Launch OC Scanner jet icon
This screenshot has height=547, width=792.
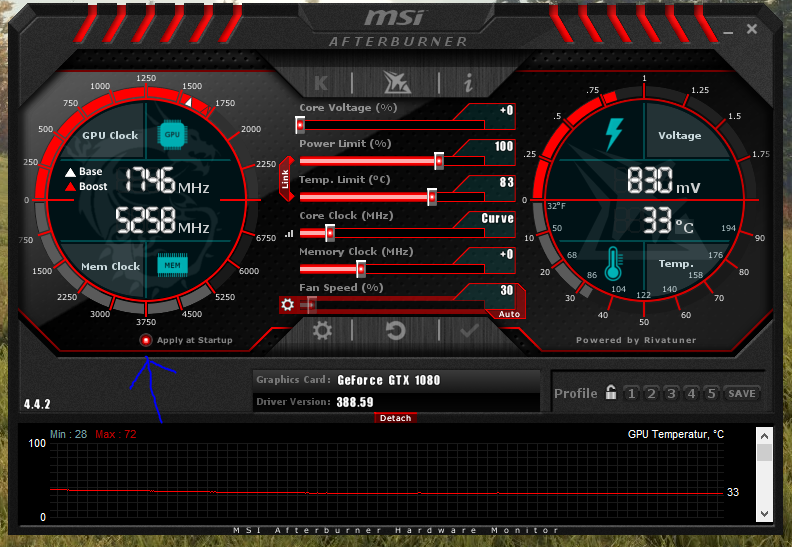click(x=397, y=82)
